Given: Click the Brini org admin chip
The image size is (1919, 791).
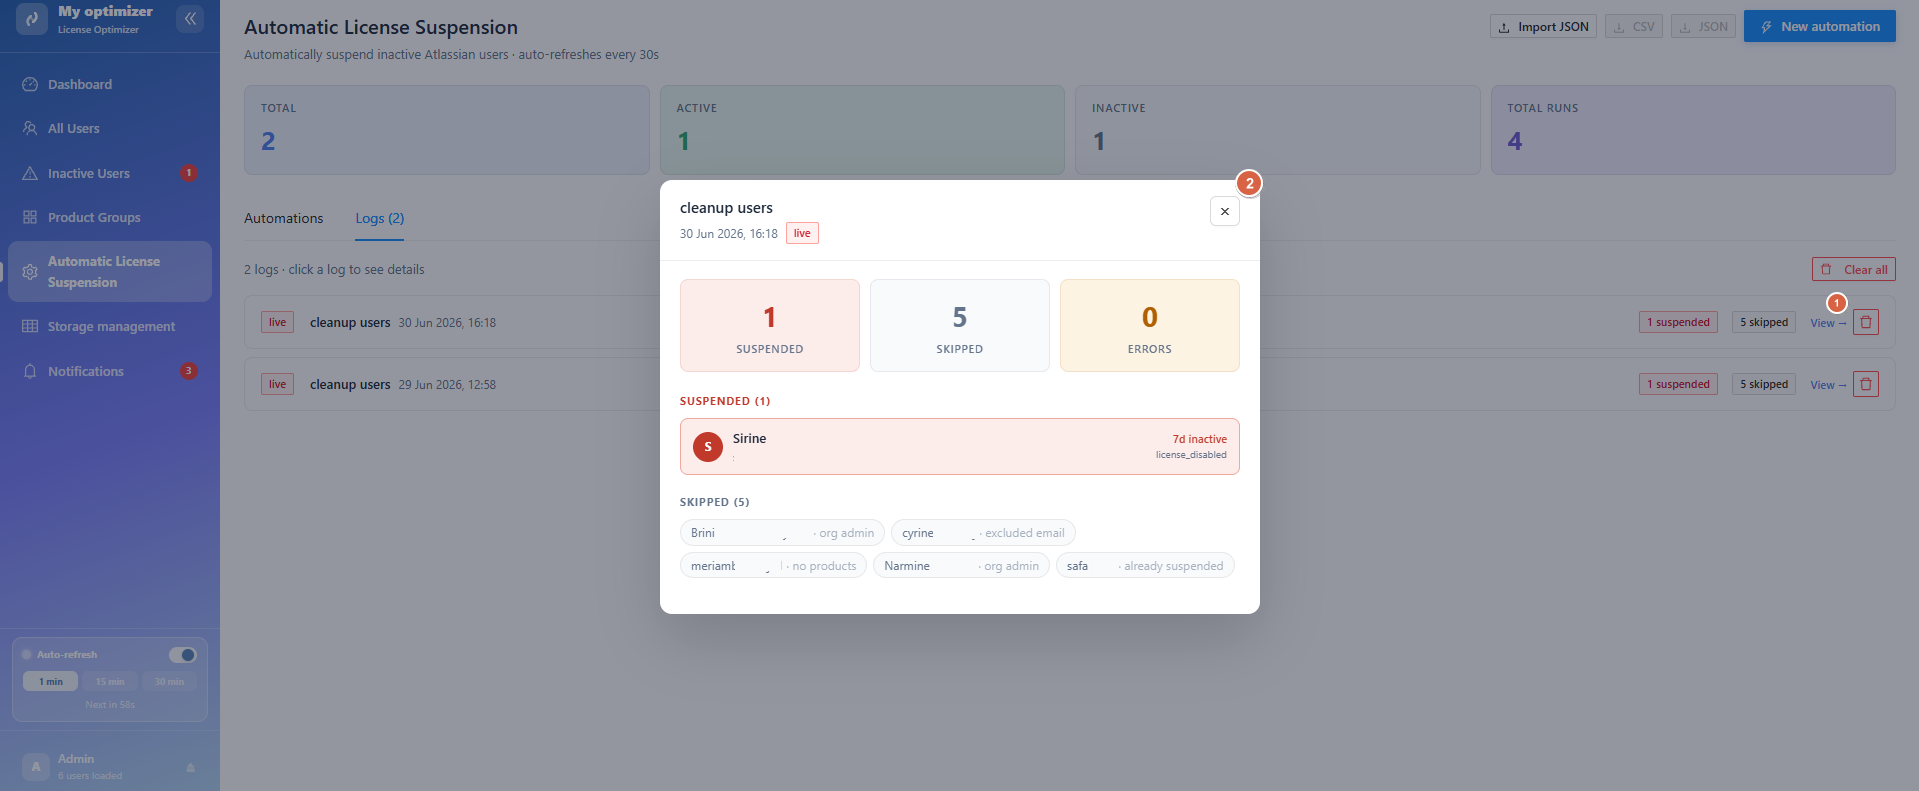Looking at the screenshot, I should [x=782, y=533].
